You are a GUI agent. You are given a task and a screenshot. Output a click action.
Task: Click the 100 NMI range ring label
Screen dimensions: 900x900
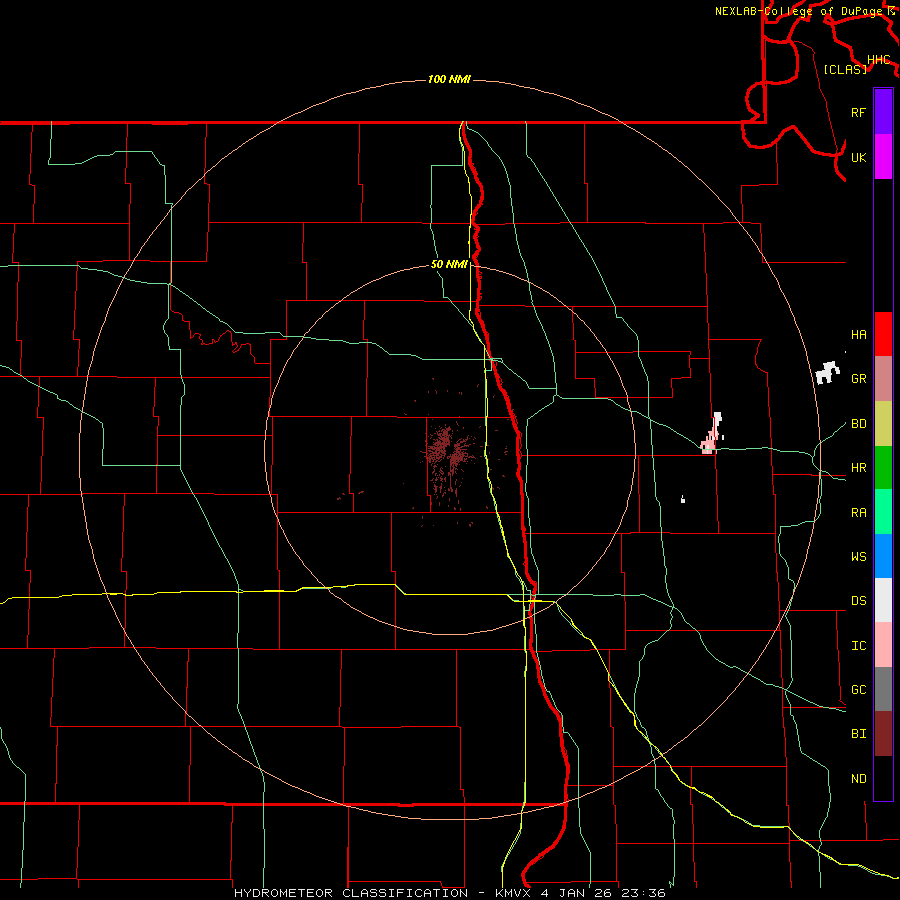(x=449, y=79)
